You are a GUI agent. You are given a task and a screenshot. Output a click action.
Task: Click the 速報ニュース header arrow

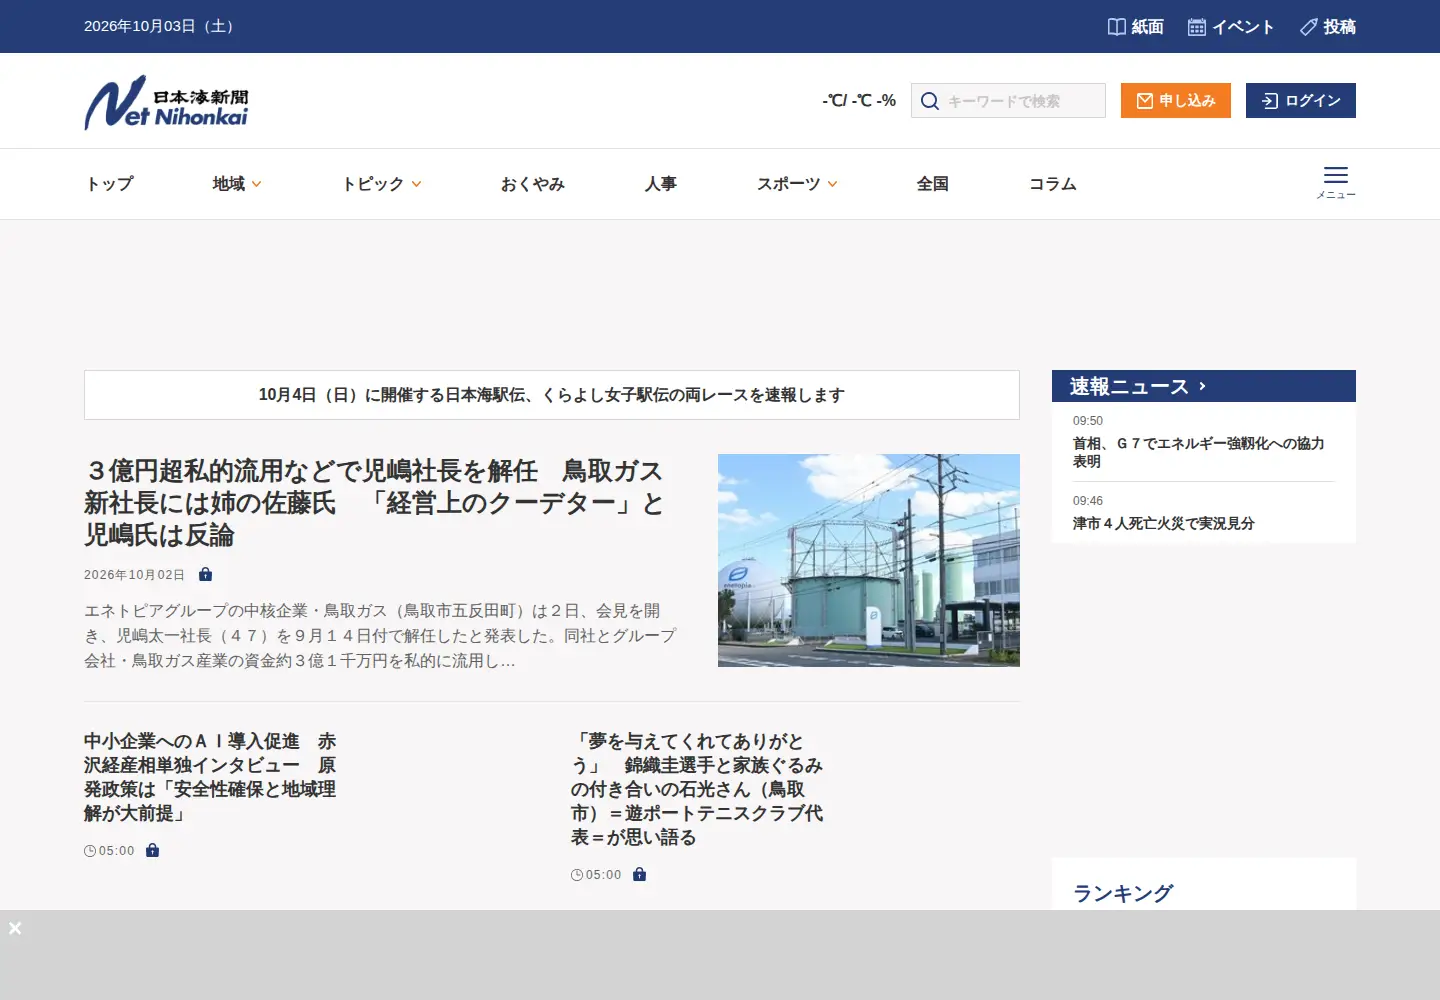(x=1202, y=386)
